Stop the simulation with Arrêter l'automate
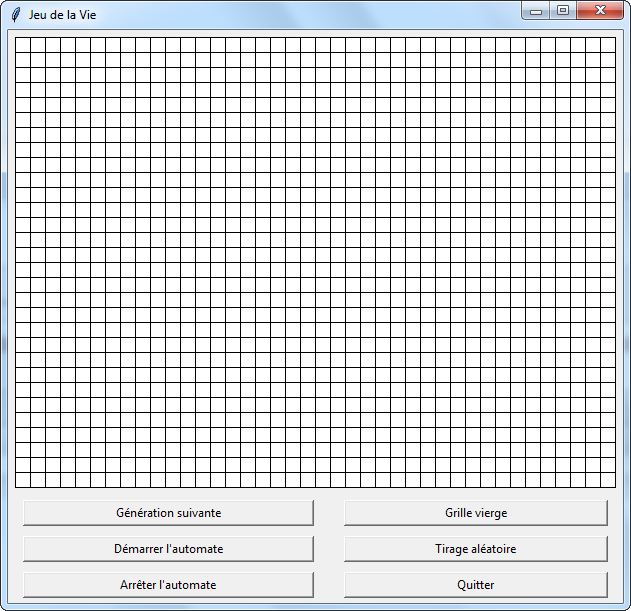Image resolution: width=631 pixels, height=611 pixels. (168, 585)
